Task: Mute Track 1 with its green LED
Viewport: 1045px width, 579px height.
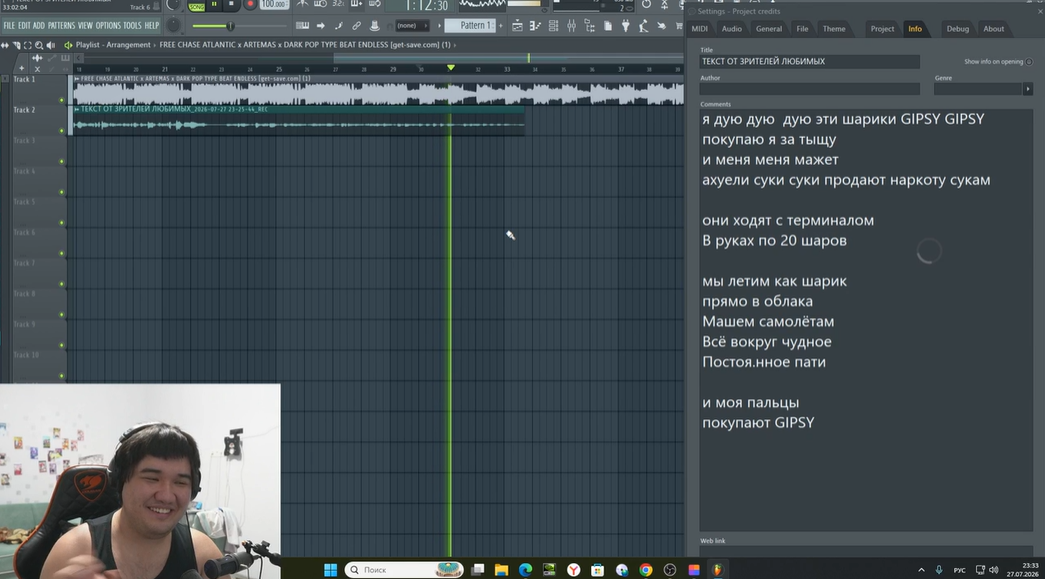Action: point(61,100)
